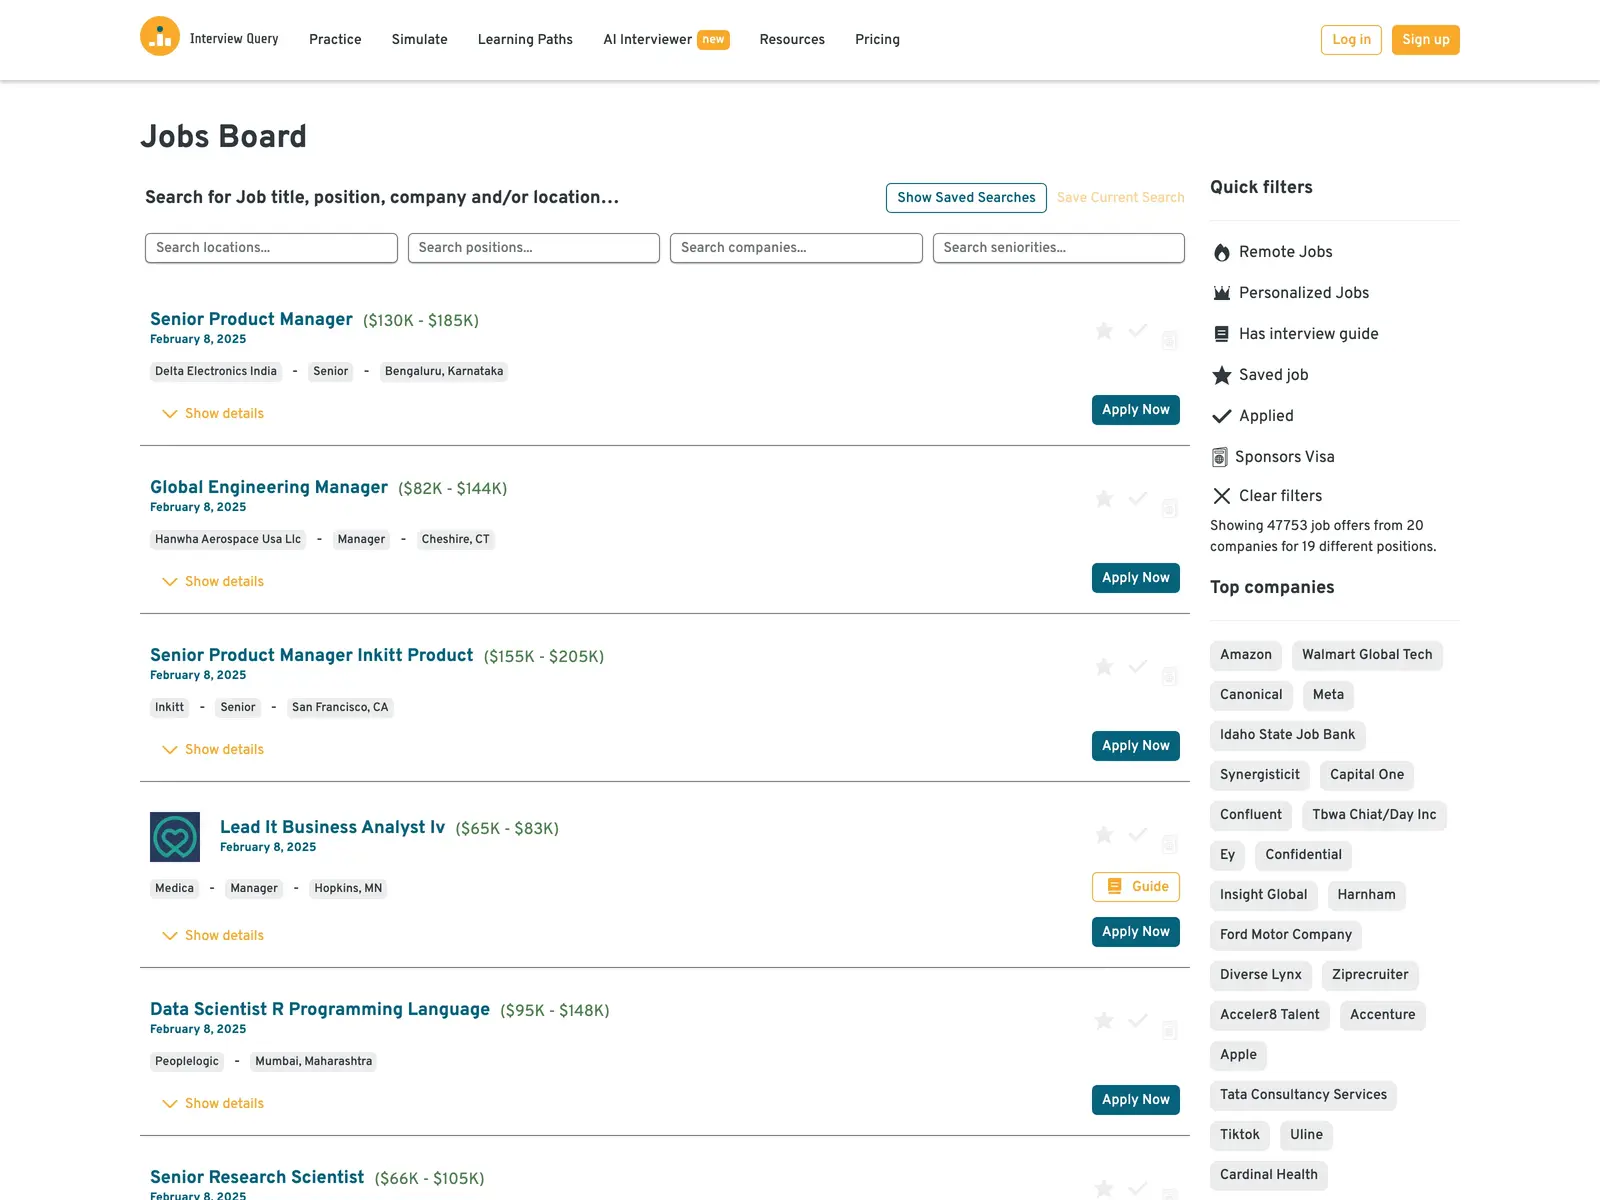
Task: Open the Guide for Lead It Business Analyst
Action: 1136,887
